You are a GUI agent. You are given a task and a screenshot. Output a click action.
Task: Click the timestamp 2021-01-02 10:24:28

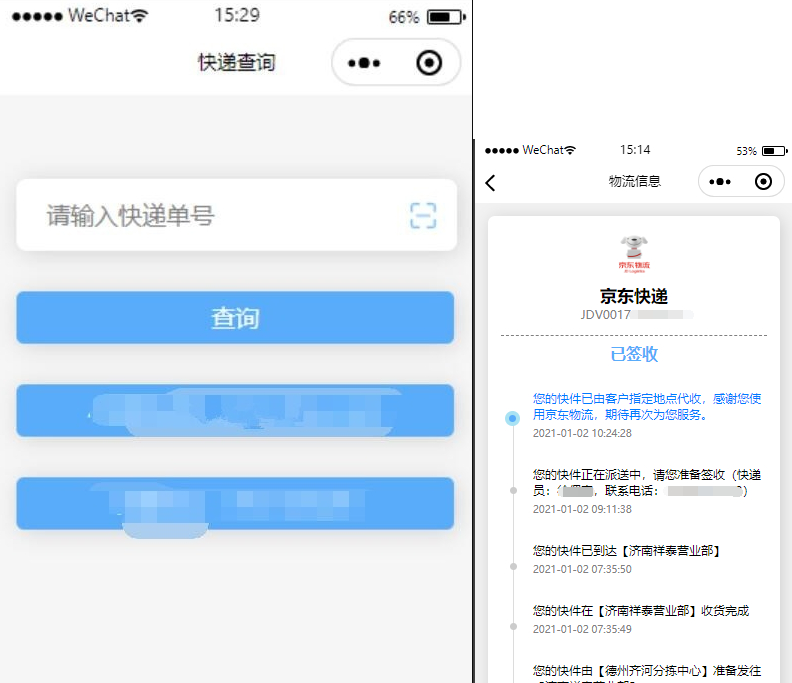[x=582, y=433]
